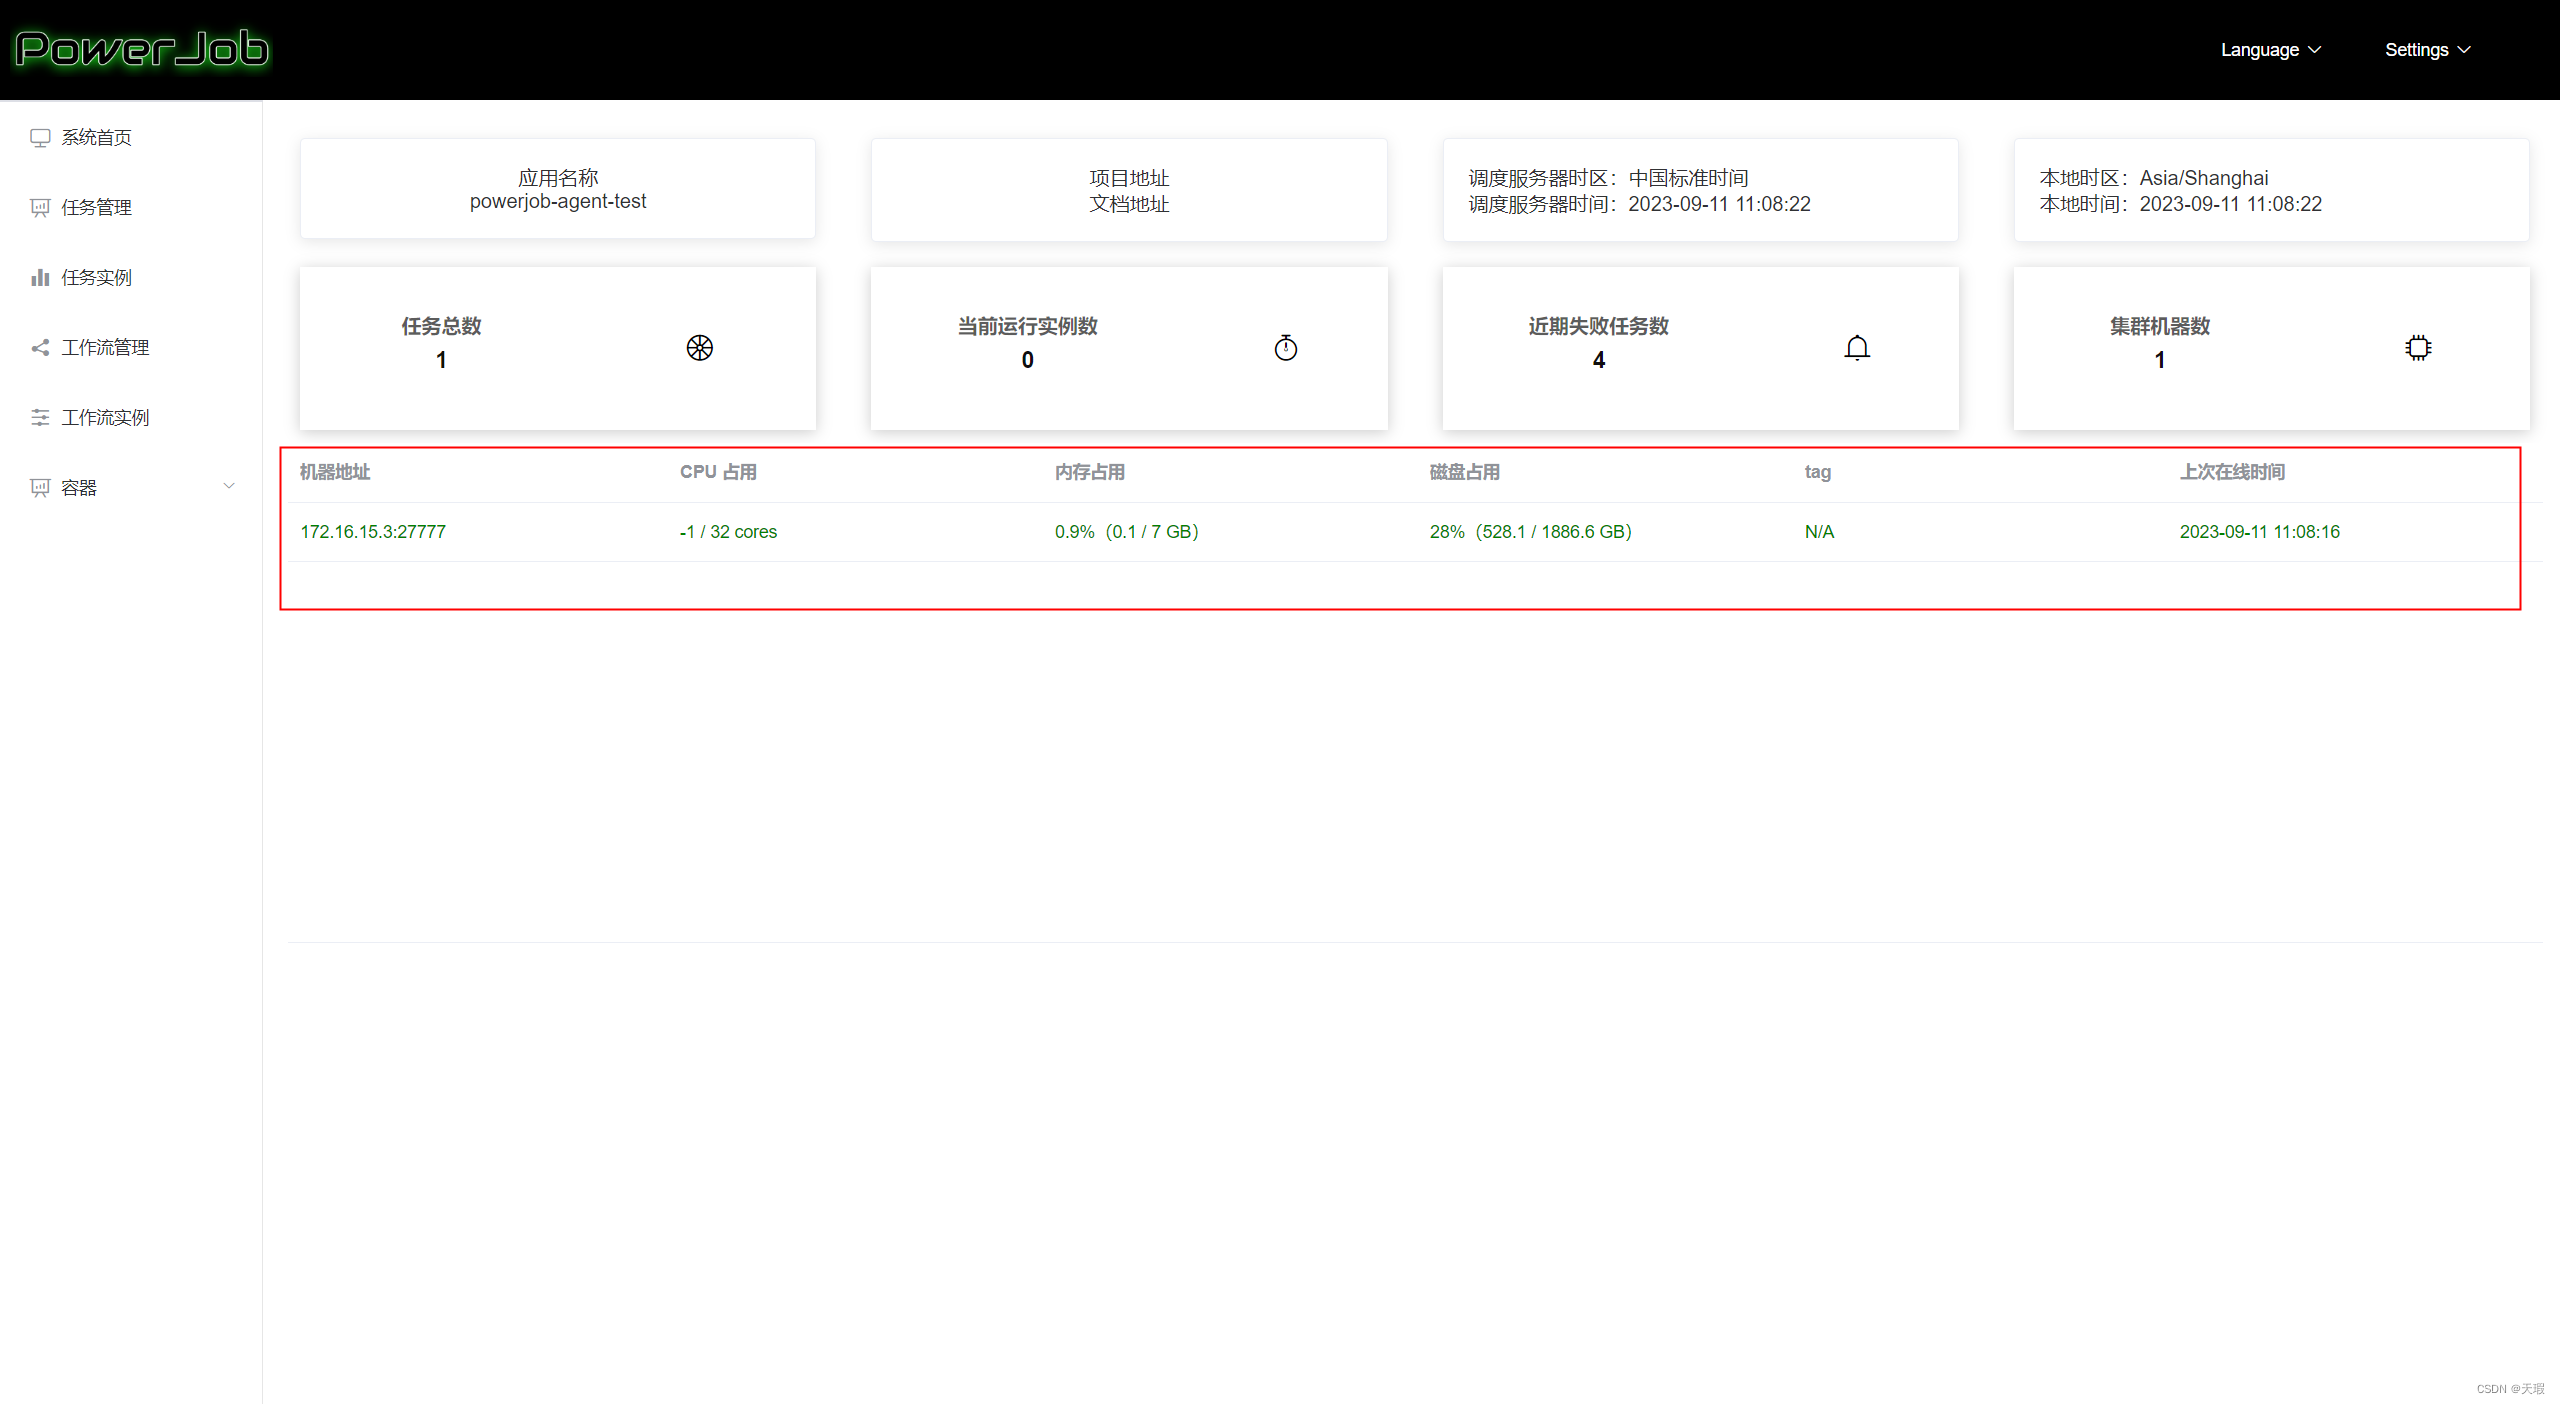This screenshot has width=2560, height=1404.
Task: Click the 近期失败任务数 bell icon
Action: pos(1857,348)
